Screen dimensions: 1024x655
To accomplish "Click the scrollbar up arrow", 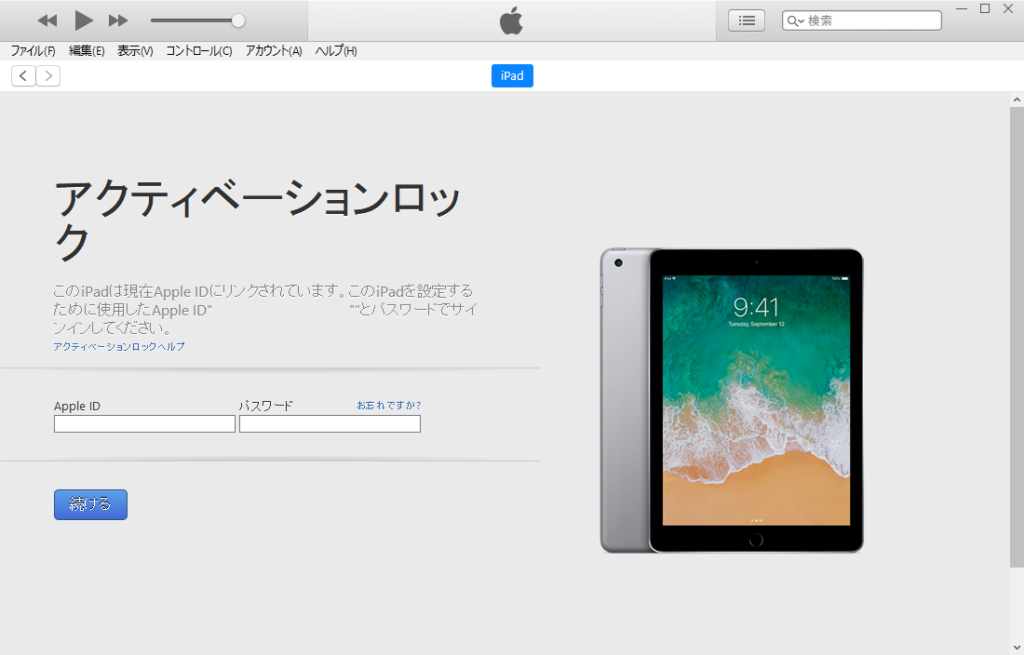I will pos(1017,100).
